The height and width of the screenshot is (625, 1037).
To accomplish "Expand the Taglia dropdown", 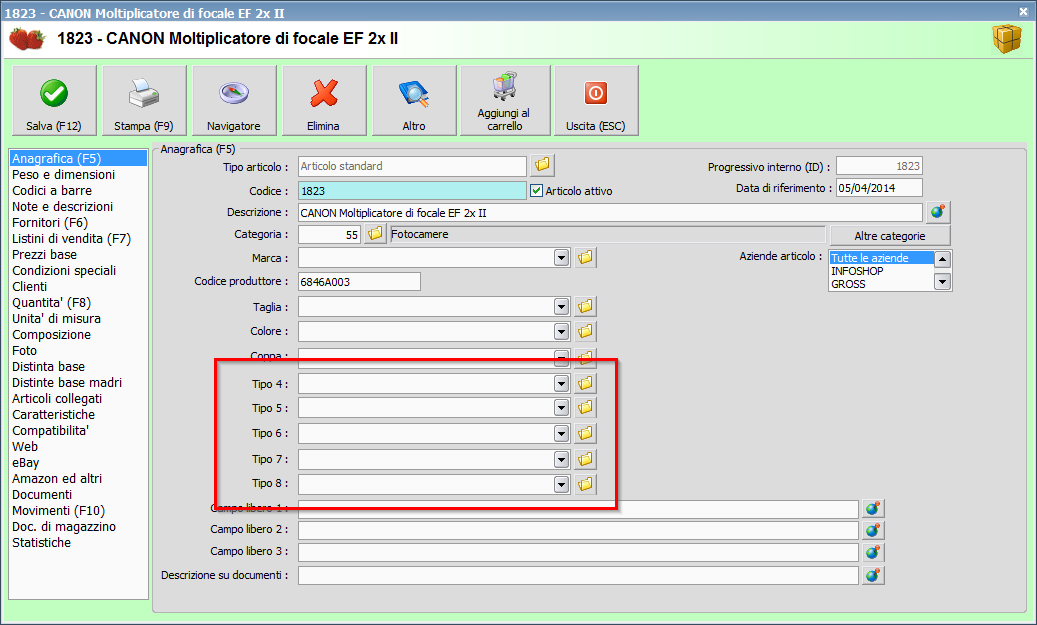I will [561, 306].
